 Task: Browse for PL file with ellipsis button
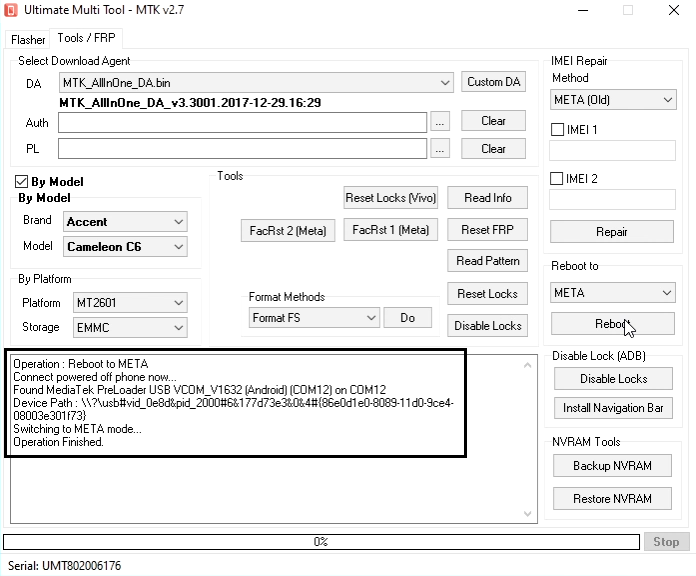(439, 149)
